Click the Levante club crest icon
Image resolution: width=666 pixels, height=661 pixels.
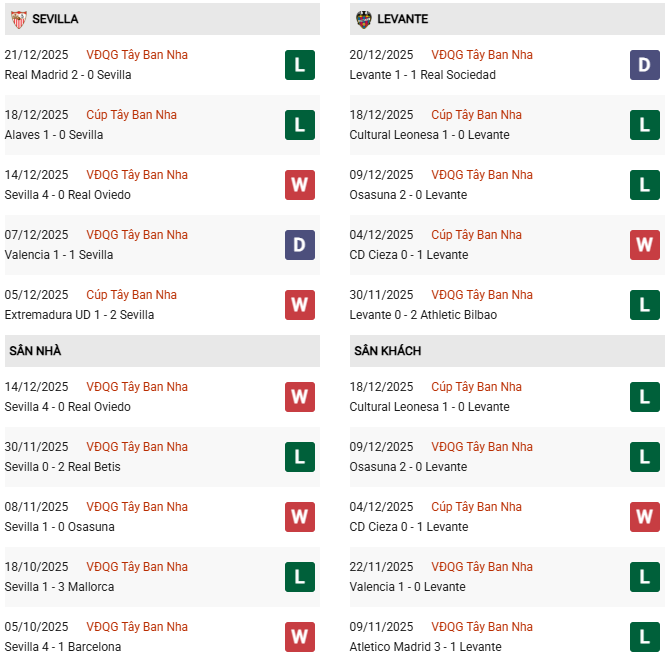point(363,19)
